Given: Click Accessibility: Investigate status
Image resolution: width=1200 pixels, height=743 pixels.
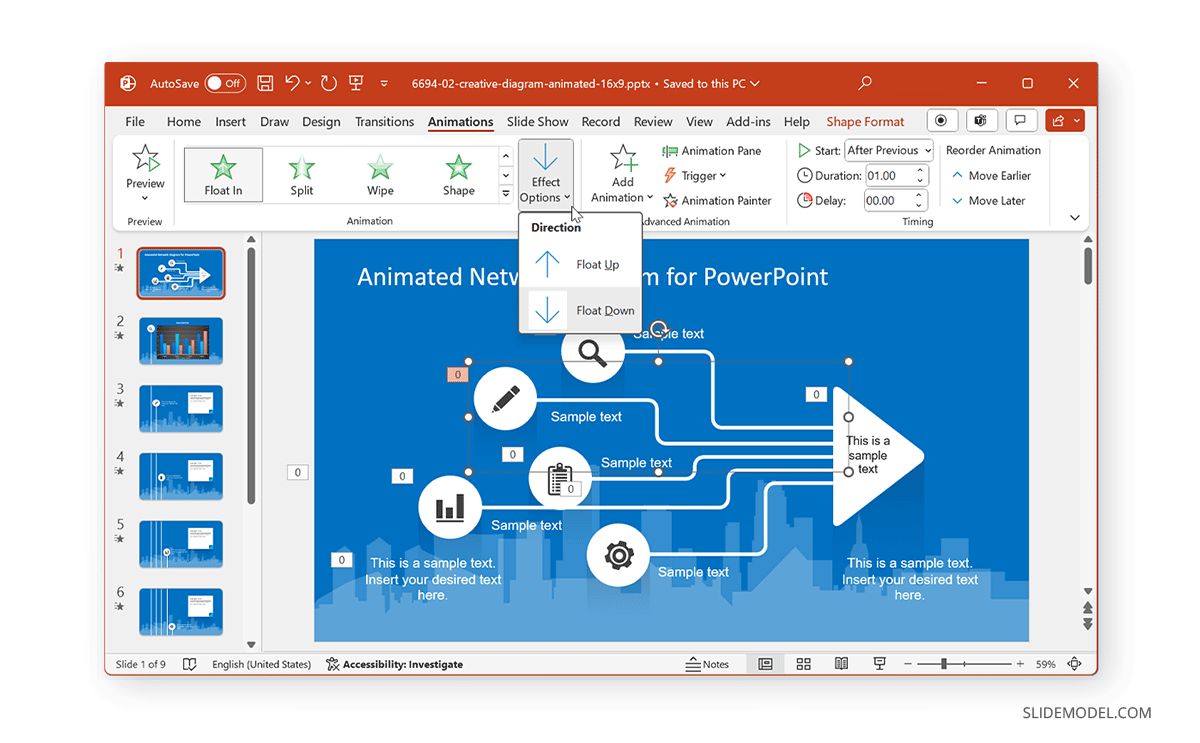Looking at the screenshot, I should click(x=395, y=664).
